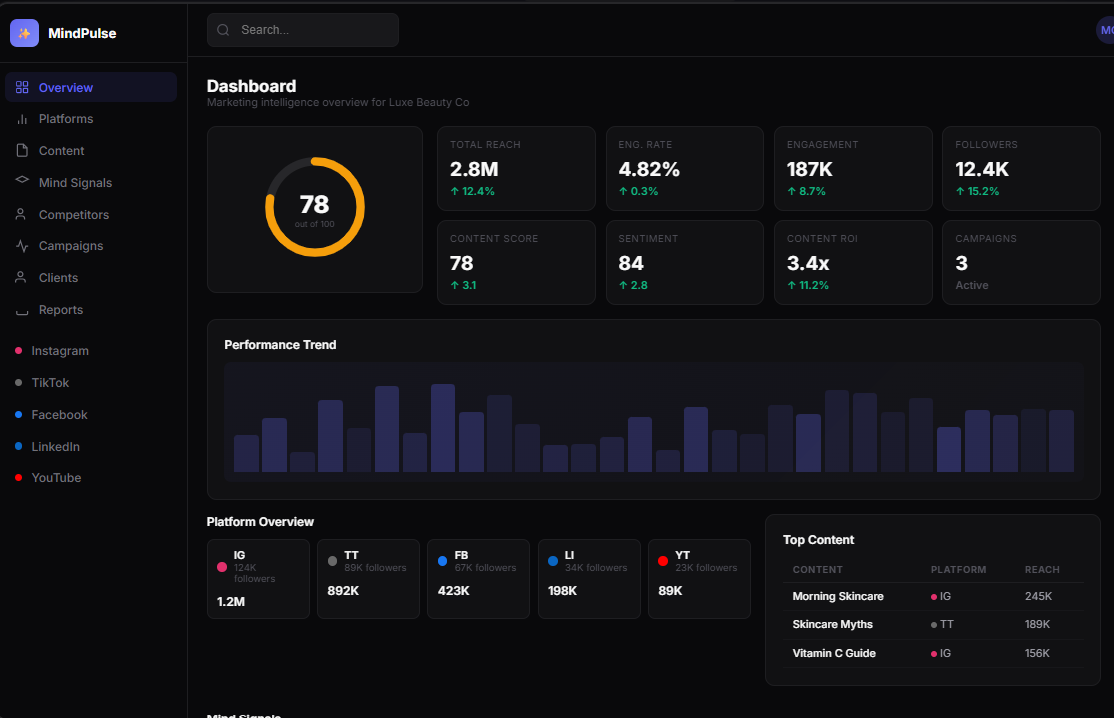
Task: Click the red dot in YT card
Action: point(663,561)
